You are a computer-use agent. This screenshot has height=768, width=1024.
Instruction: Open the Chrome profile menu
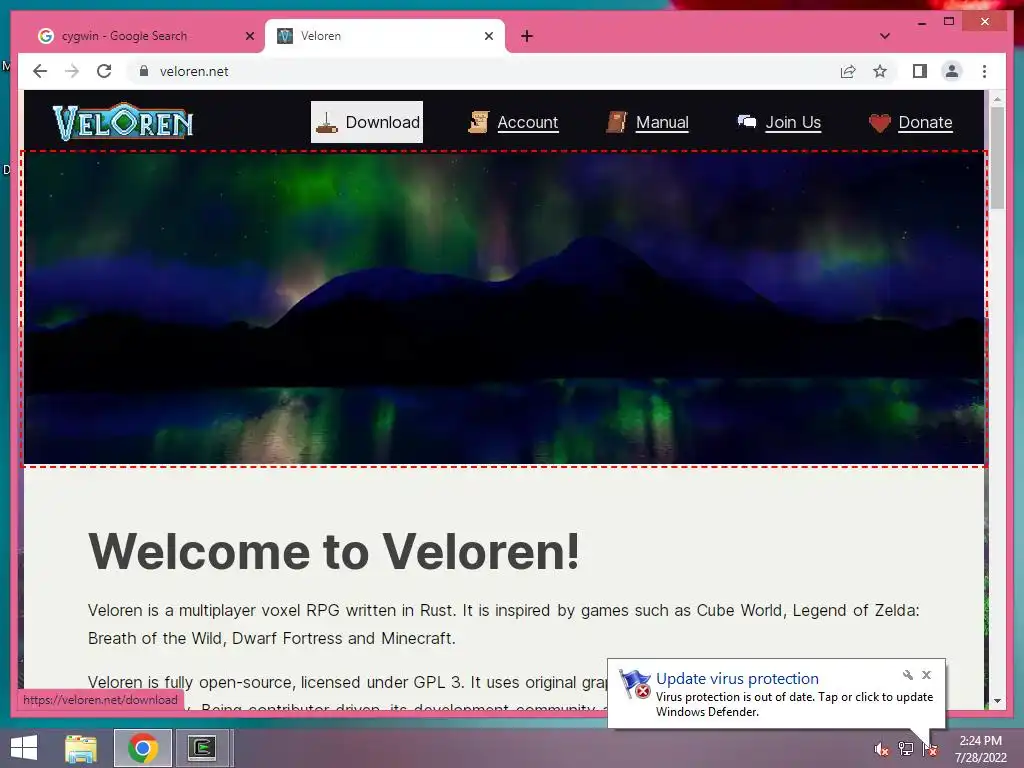coord(952,71)
